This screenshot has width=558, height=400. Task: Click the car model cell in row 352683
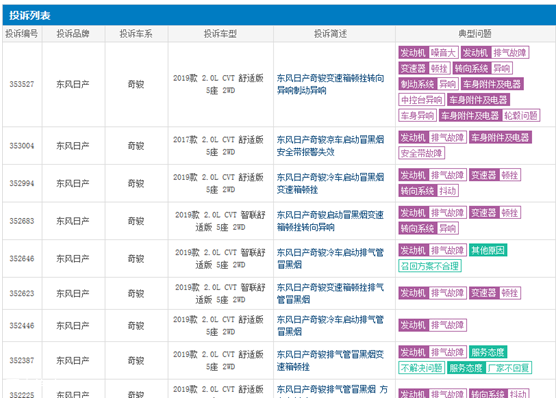(x=220, y=221)
